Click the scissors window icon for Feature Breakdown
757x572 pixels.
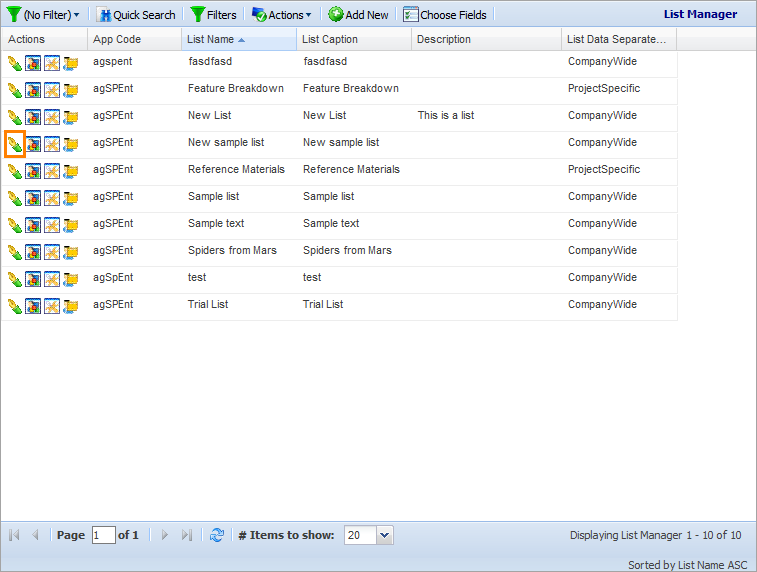click(x=52, y=90)
